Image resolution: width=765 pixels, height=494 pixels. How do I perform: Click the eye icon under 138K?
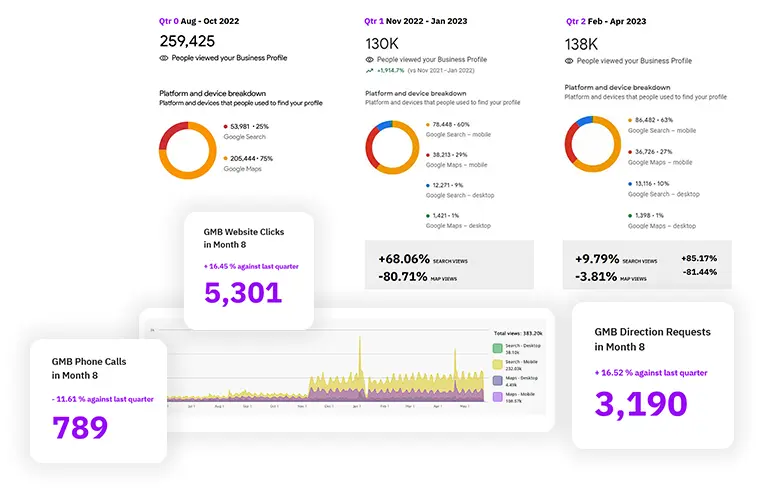[569, 61]
